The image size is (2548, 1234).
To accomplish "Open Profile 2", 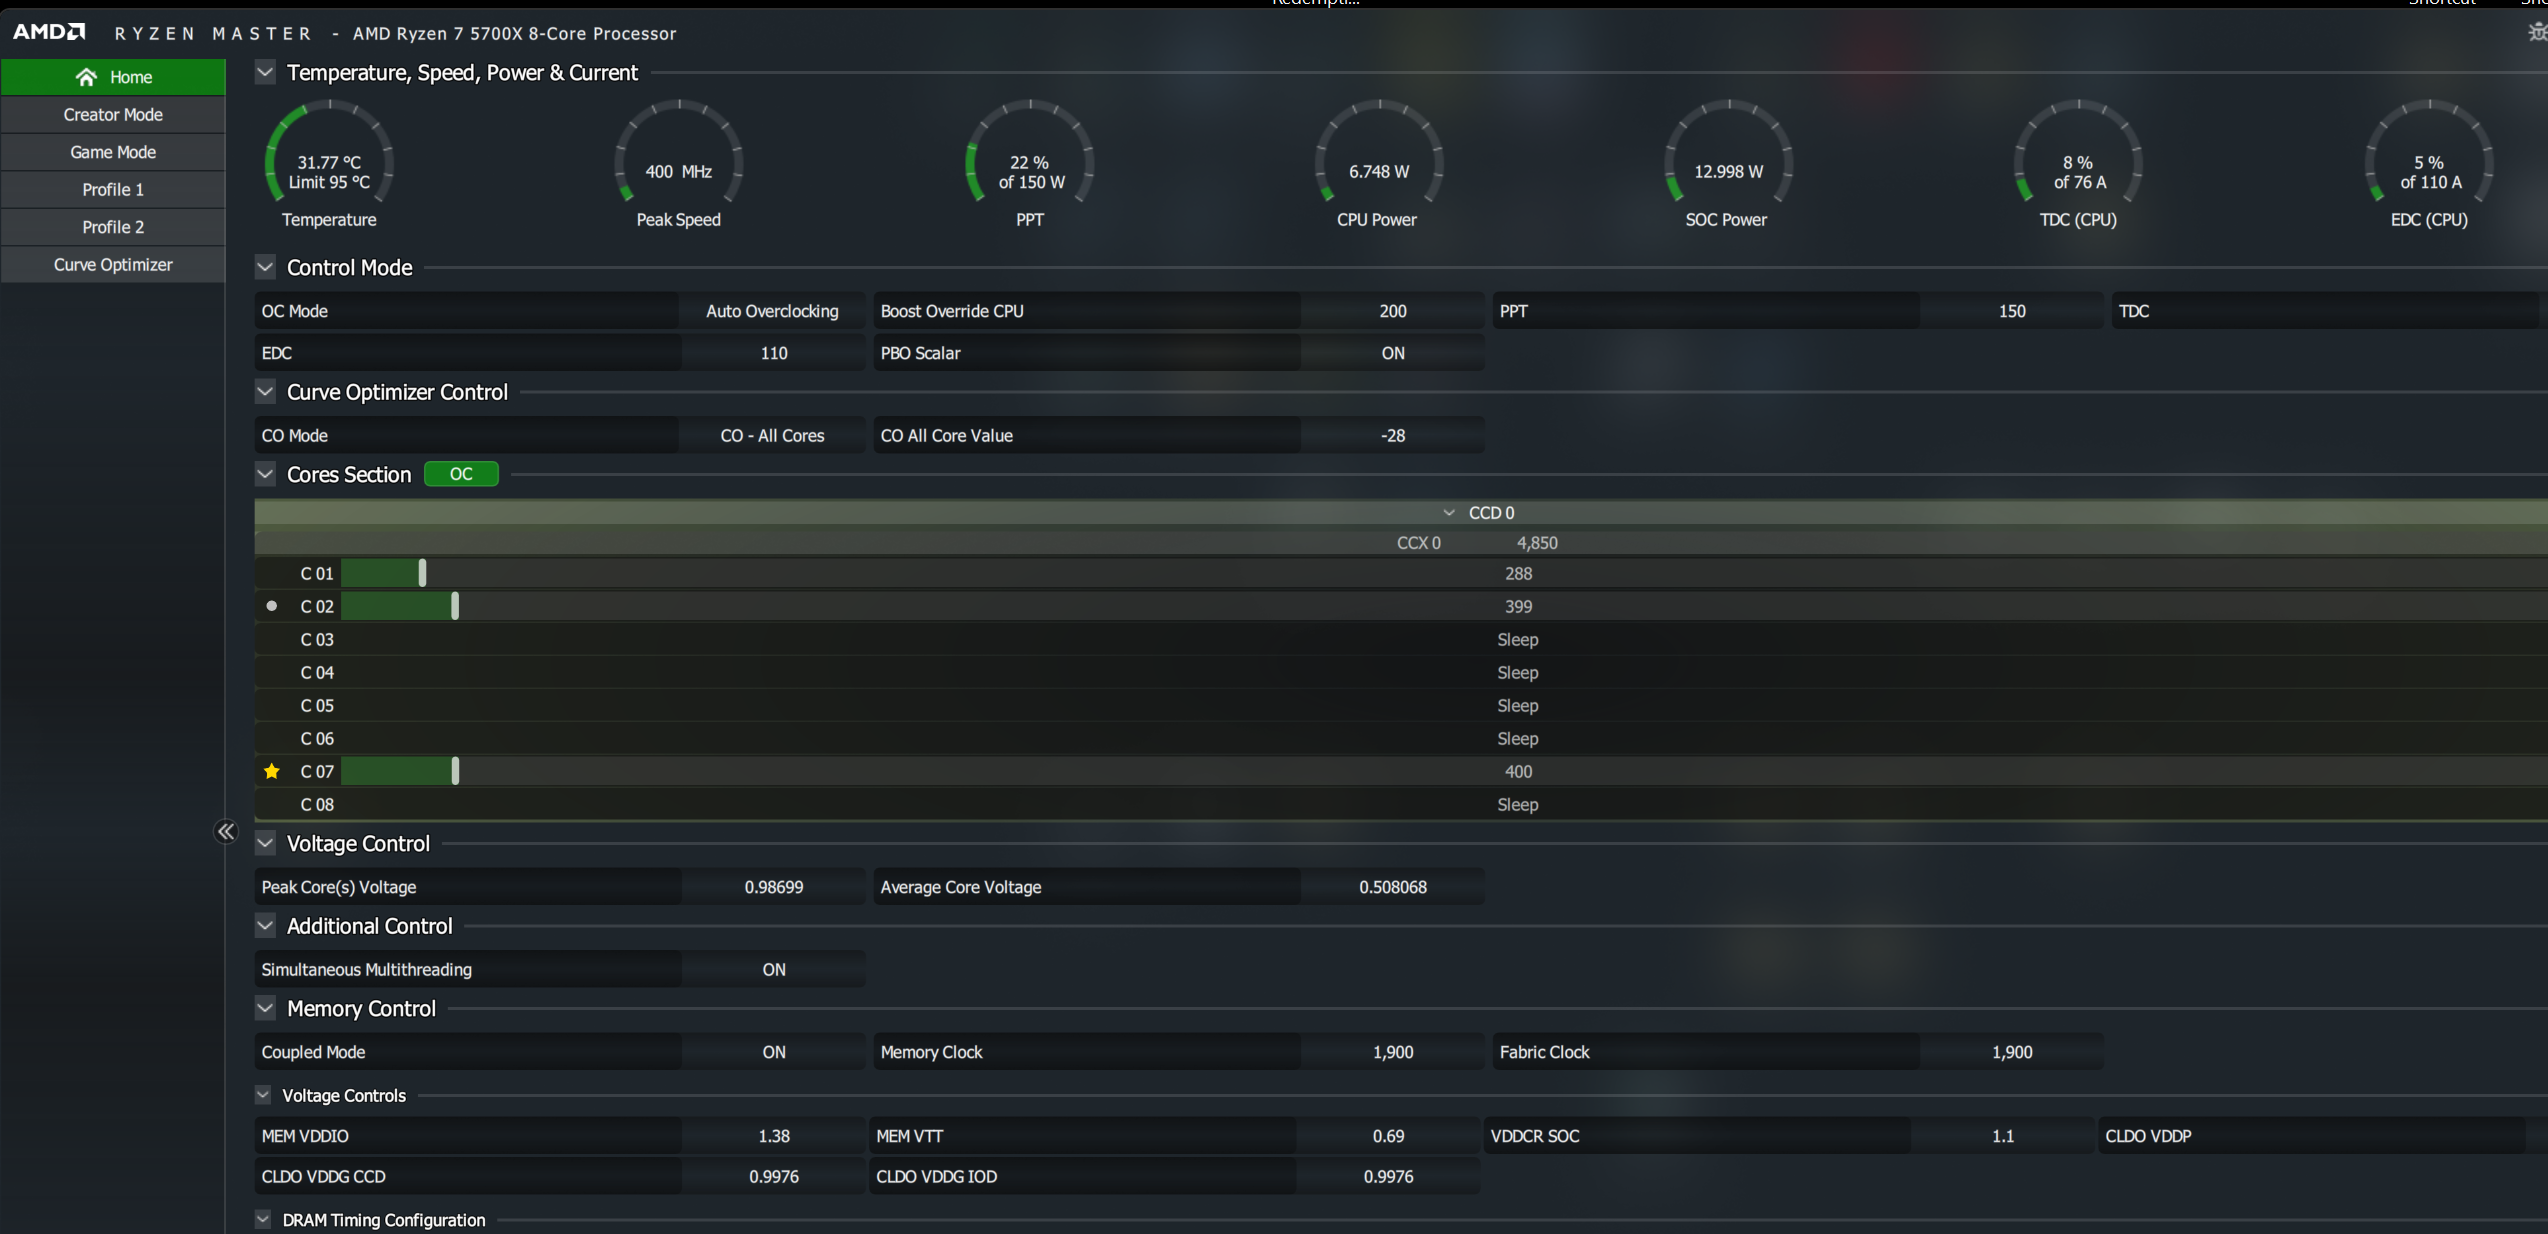I will pos(113,227).
